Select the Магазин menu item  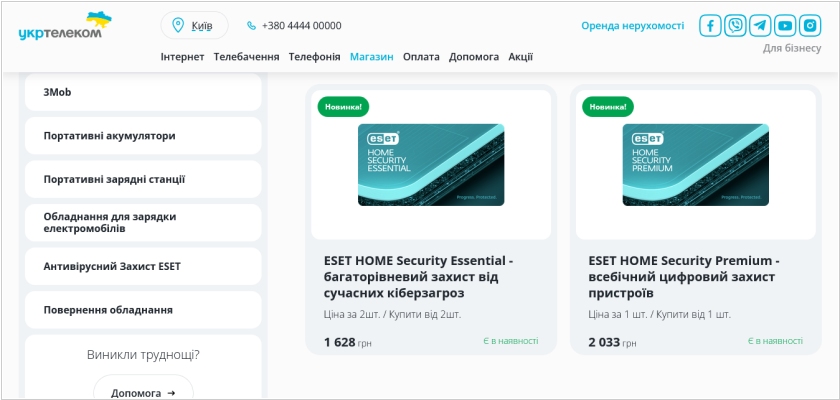372,57
